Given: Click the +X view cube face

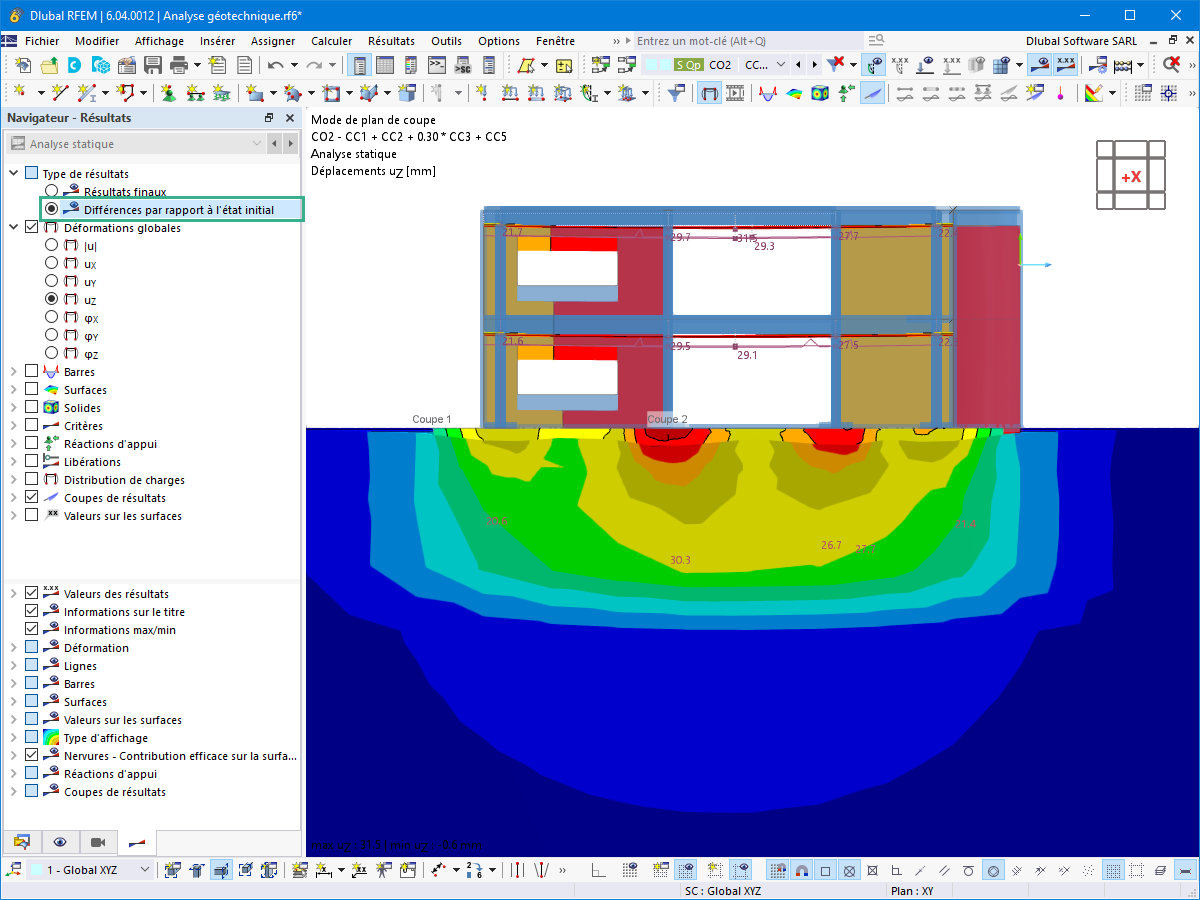Looking at the screenshot, I should [1131, 177].
